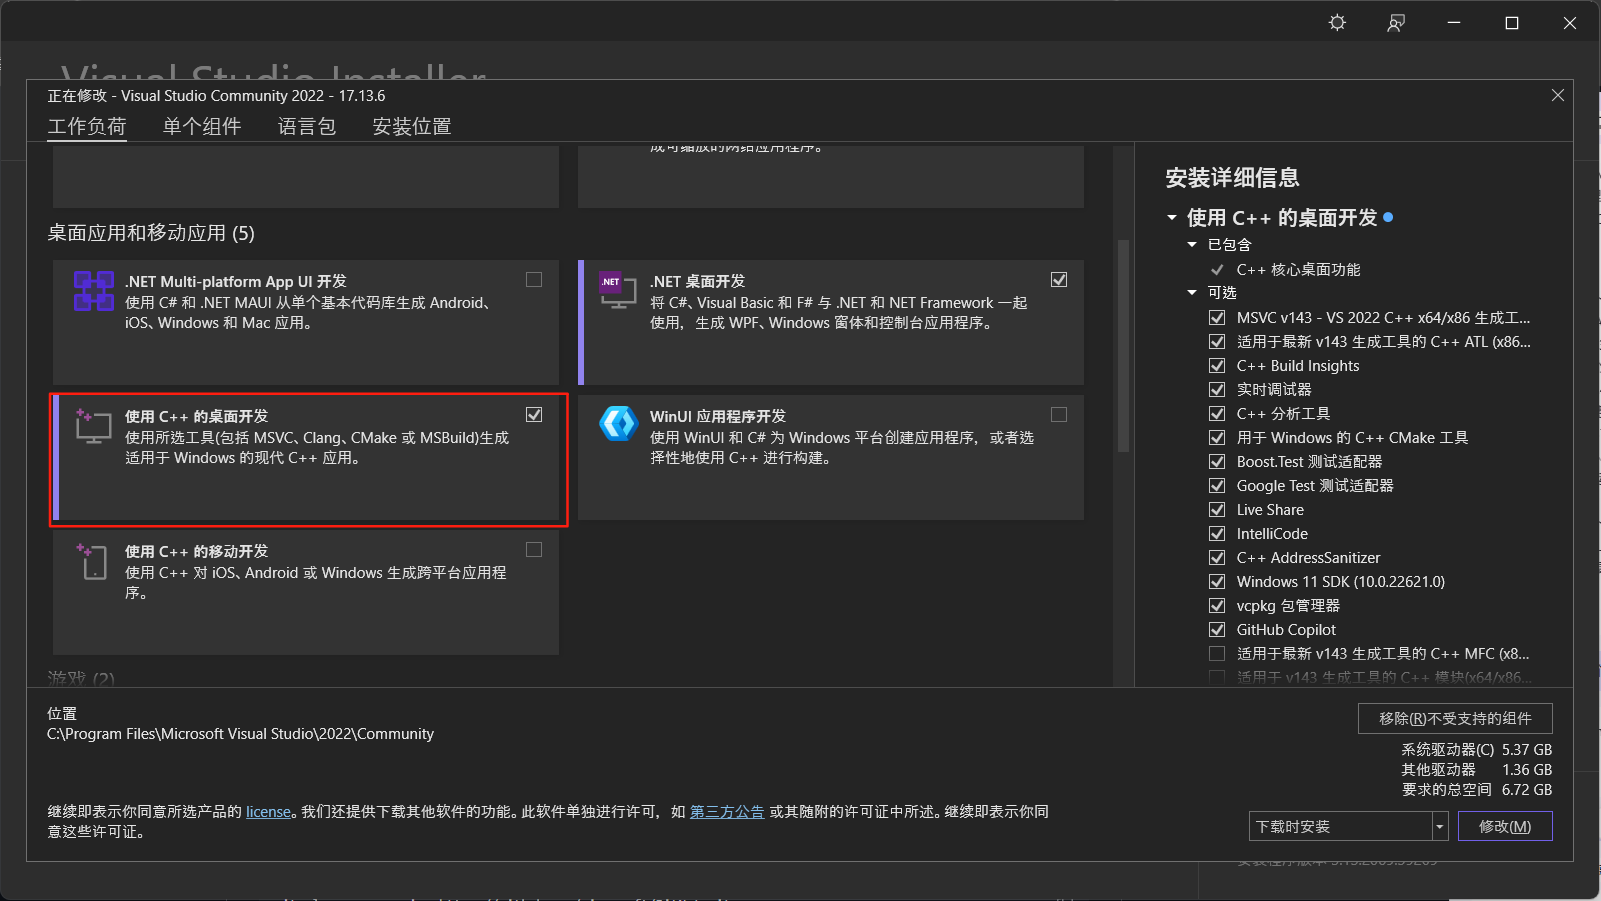This screenshot has width=1601, height=901.
Task: Click the 其他驱动器 1.36 GB text
Action: (1477, 770)
